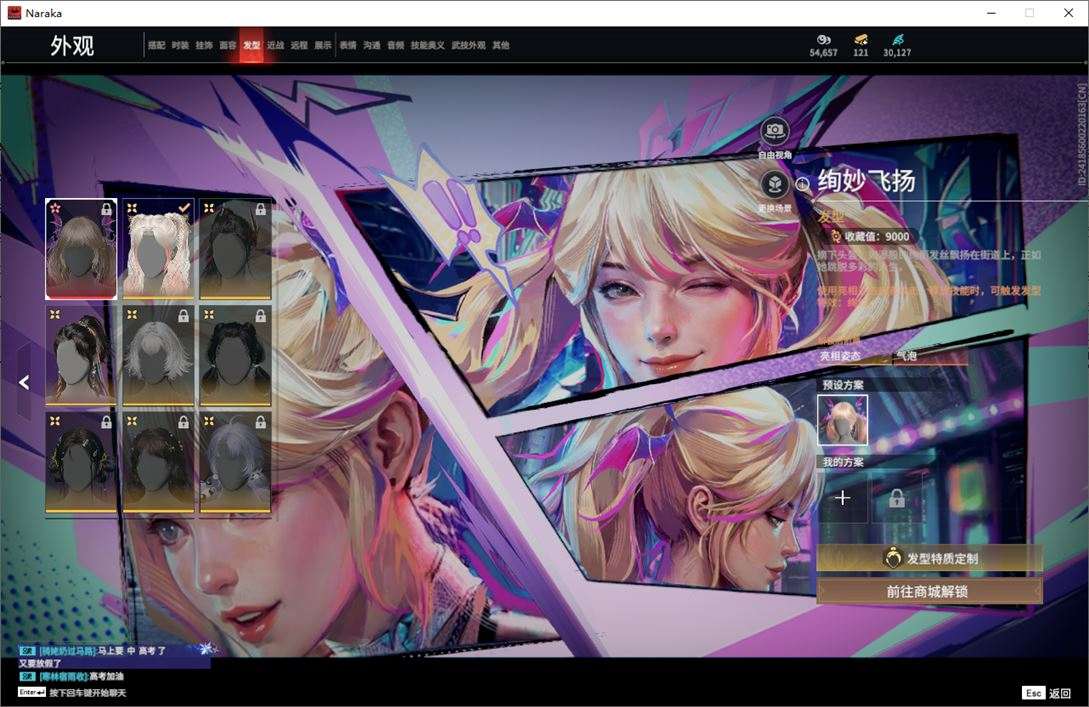Select the locked dark updo hairstyle in top row
1089x707 pixels.
point(235,249)
